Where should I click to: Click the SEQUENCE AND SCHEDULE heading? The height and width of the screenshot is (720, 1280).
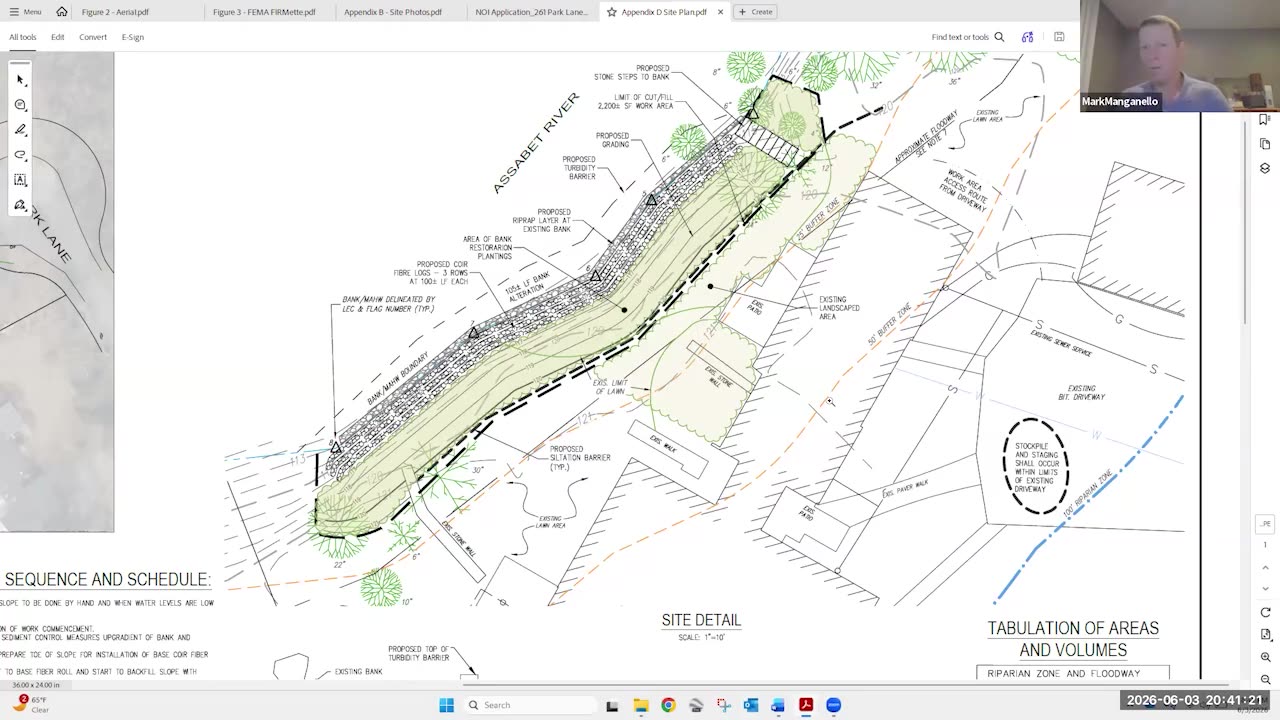pos(107,580)
